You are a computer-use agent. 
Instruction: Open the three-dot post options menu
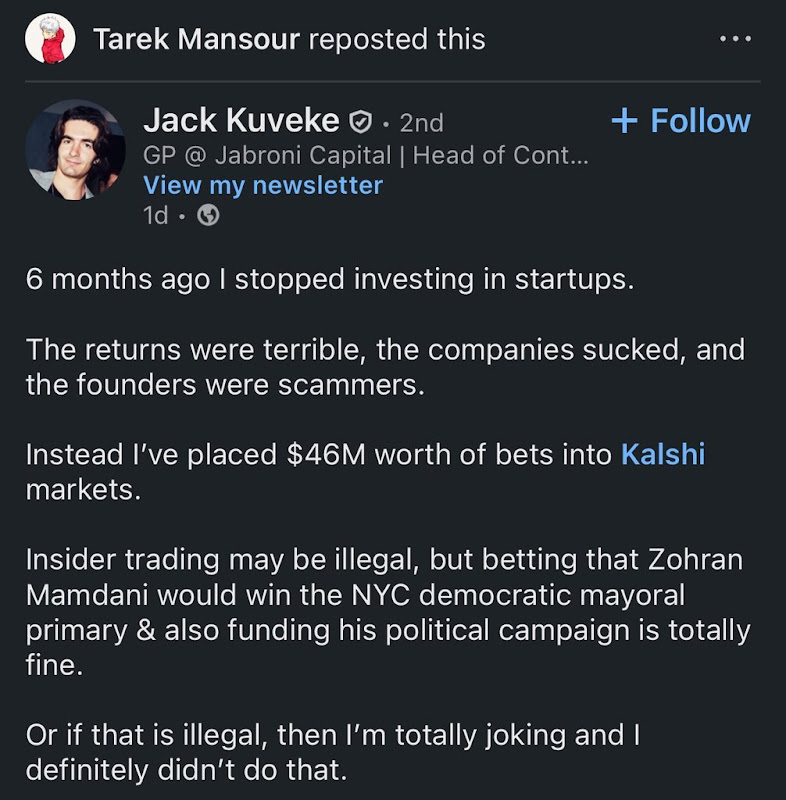tap(735, 39)
